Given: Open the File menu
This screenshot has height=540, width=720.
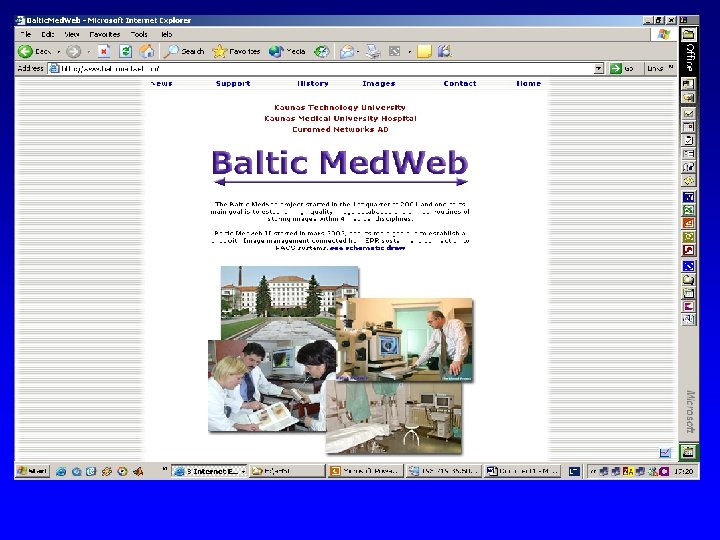Looking at the screenshot, I should tap(26, 34).
